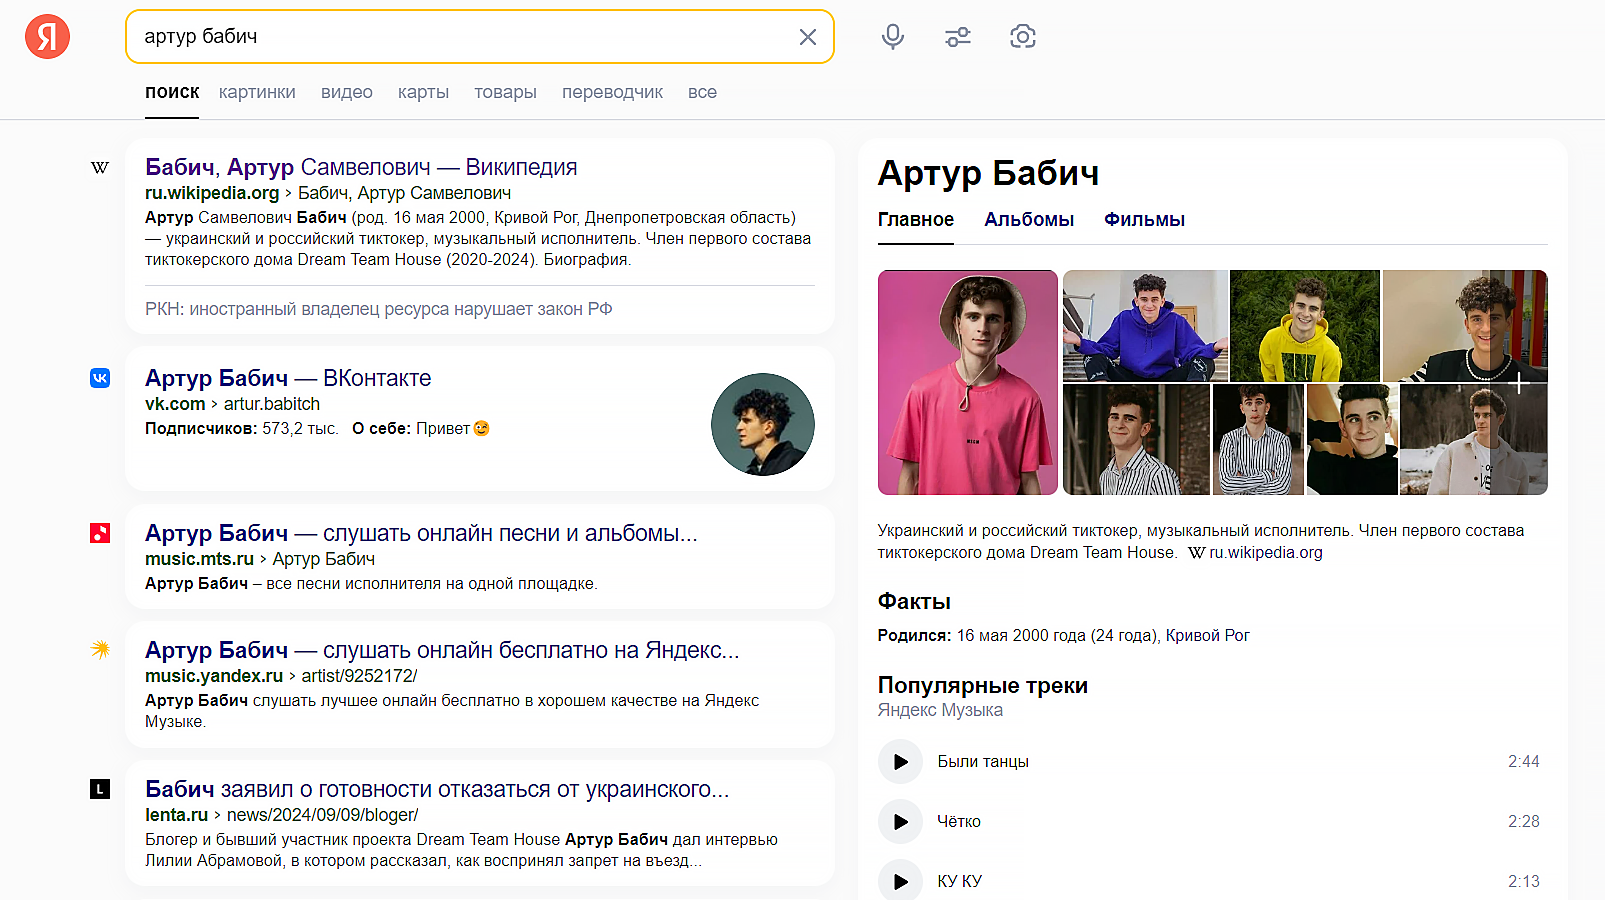Open the переводчик tab
This screenshot has height=900, width=1605.
click(612, 92)
